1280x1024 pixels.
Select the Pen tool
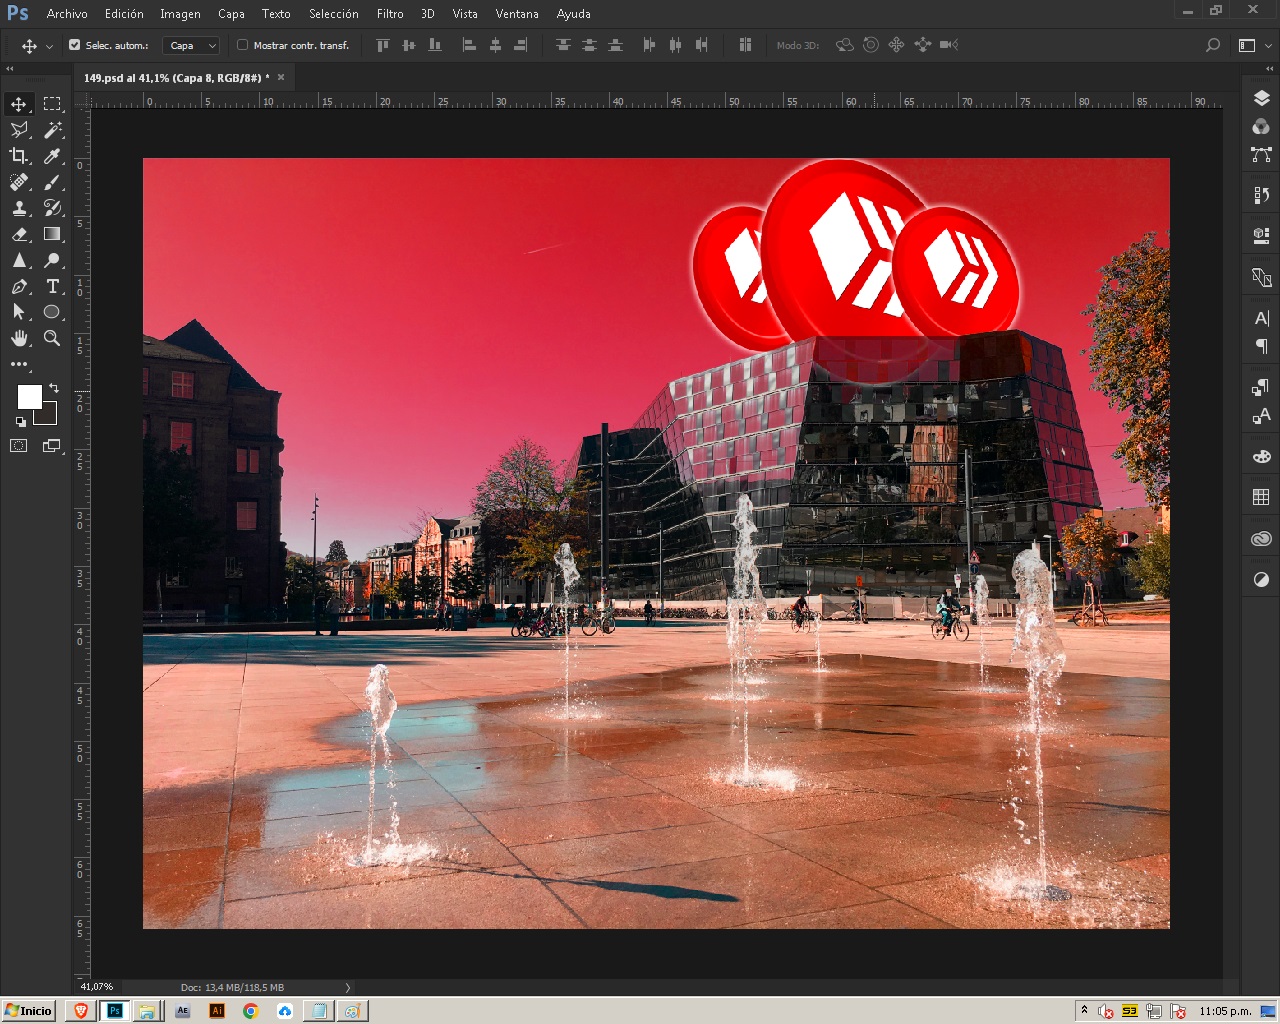coord(19,286)
